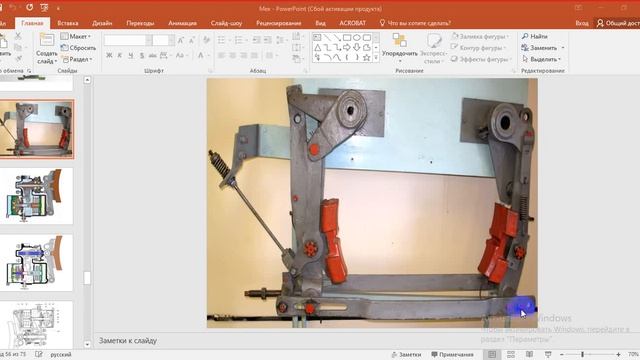Click the Найти find button

(535, 36)
